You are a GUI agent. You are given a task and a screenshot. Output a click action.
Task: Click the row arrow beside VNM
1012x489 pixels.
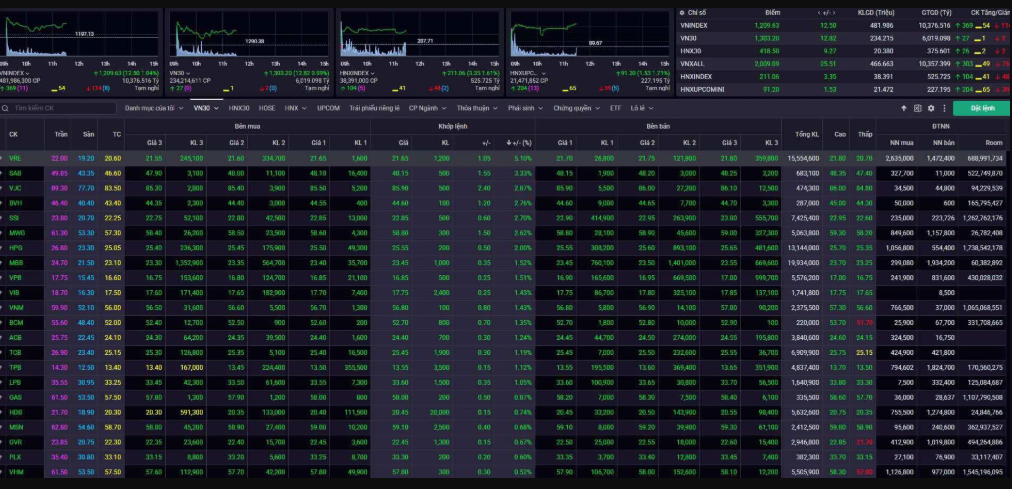pos(2,308)
